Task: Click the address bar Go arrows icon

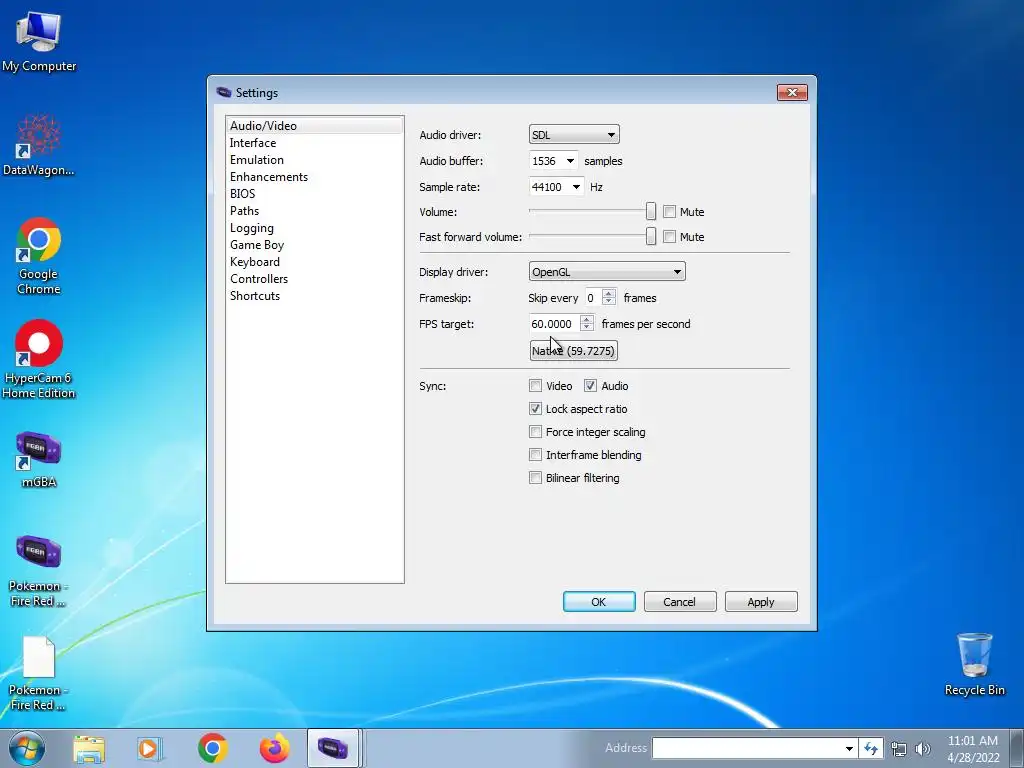Action: [x=871, y=748]
